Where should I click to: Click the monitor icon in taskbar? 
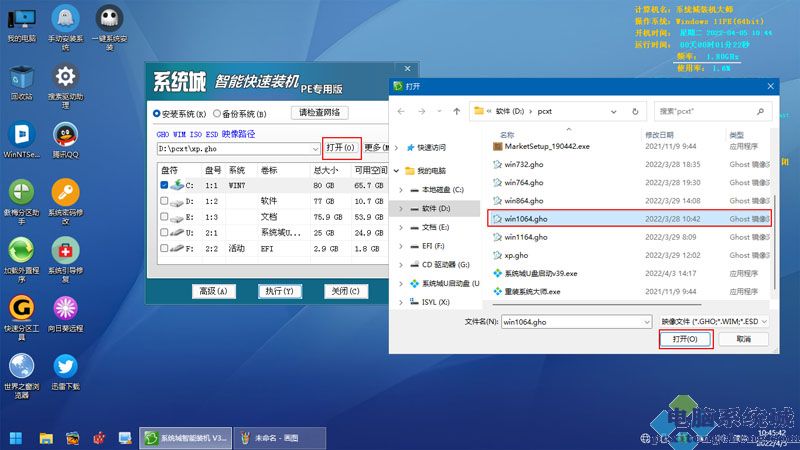(125, 438)
